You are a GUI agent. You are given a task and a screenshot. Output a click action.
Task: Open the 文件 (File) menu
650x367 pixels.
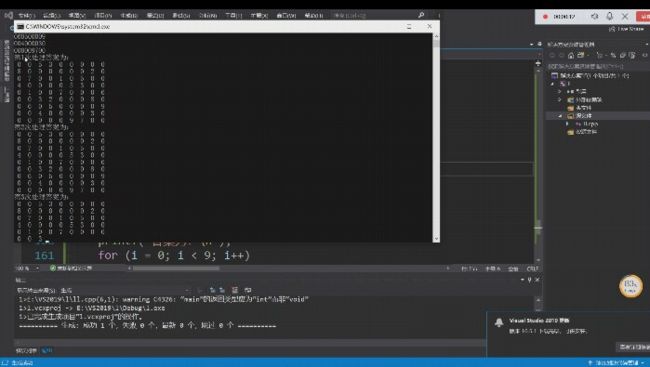click(27, 15)
